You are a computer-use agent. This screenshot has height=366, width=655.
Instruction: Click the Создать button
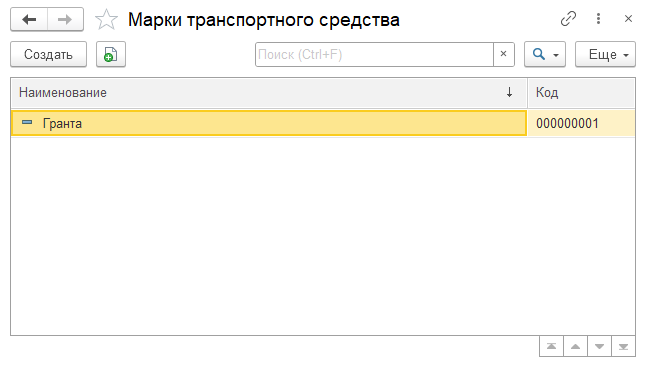click(x=48, y=54)
